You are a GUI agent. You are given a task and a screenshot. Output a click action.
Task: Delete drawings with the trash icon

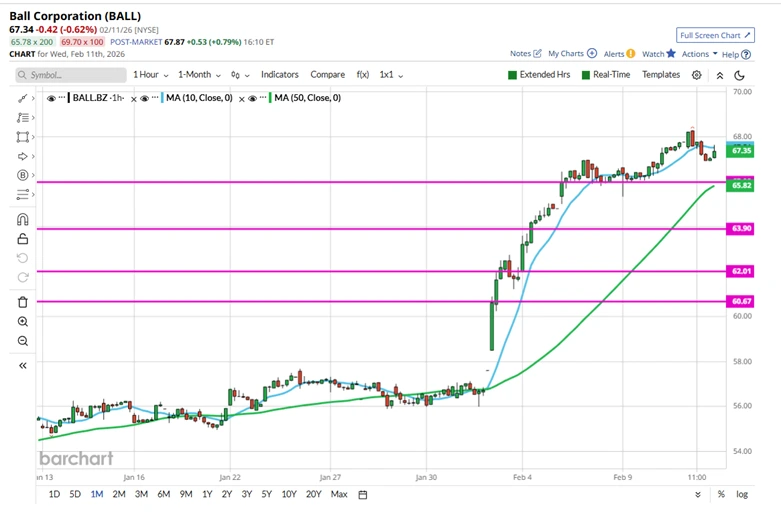(x=23, y=302)
